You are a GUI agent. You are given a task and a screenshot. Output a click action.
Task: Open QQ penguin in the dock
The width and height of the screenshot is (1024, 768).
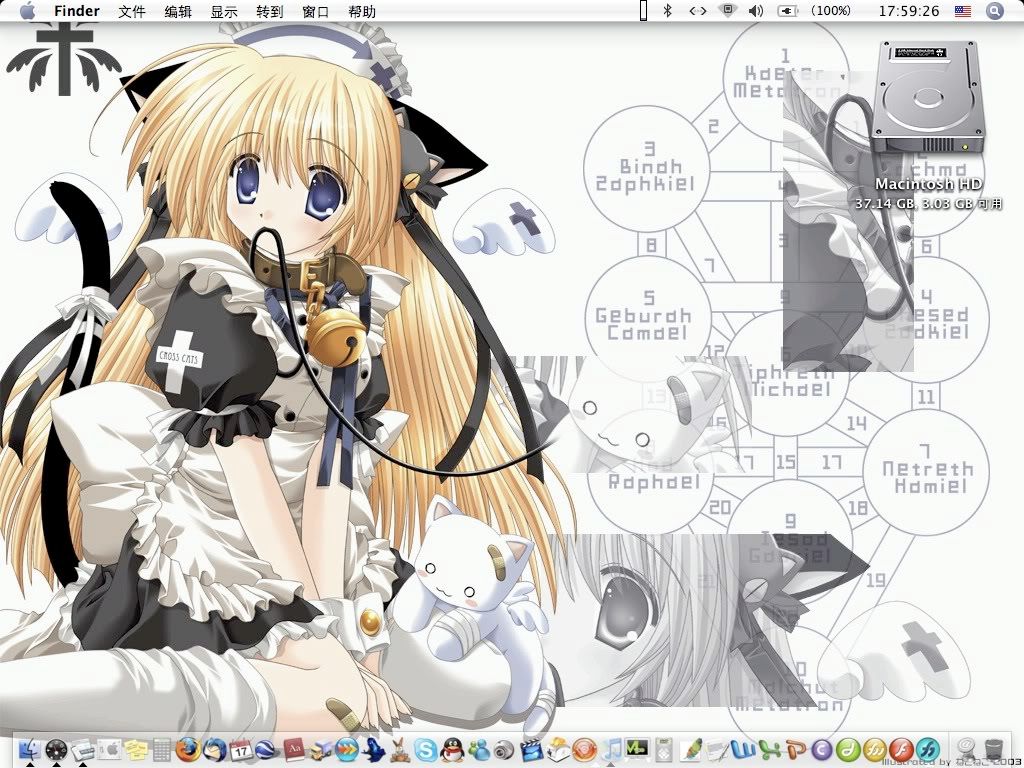[x=452, y=749]
